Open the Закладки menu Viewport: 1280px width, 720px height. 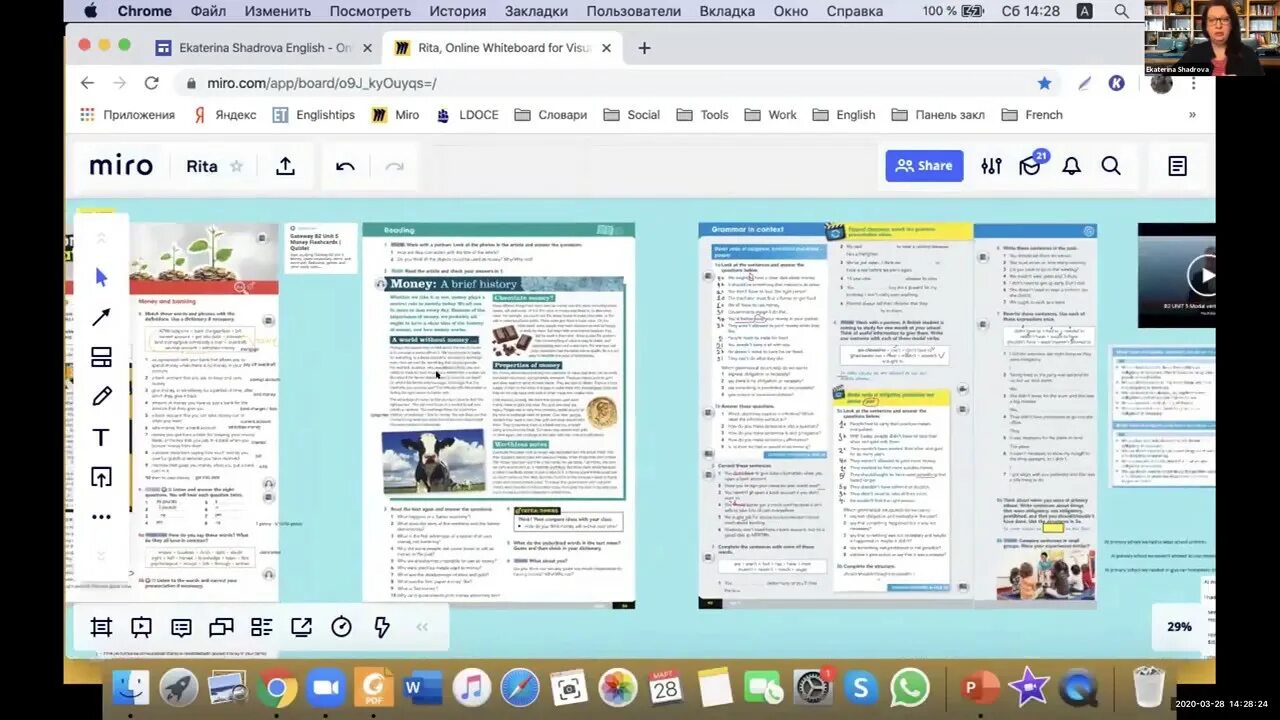[x=536, y=11]
